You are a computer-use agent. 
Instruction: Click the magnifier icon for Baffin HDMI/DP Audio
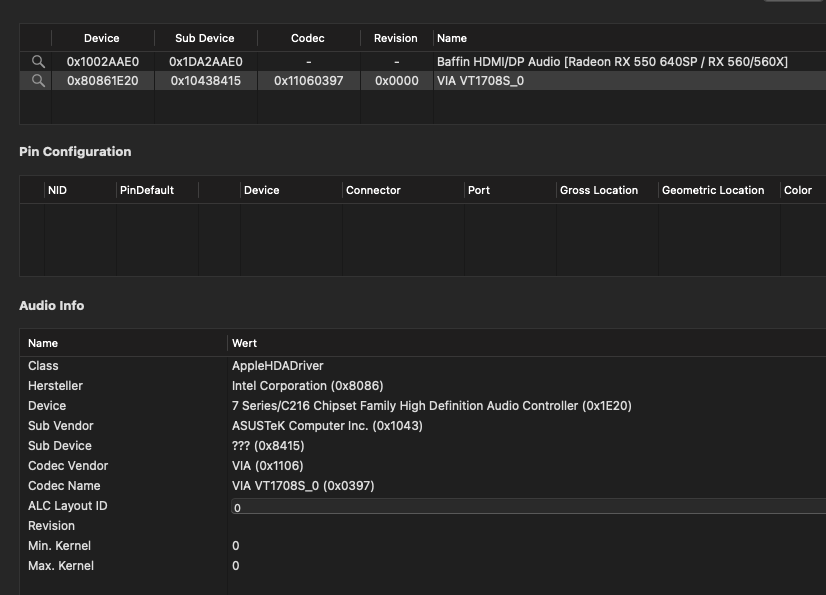[x=38, y=62]
